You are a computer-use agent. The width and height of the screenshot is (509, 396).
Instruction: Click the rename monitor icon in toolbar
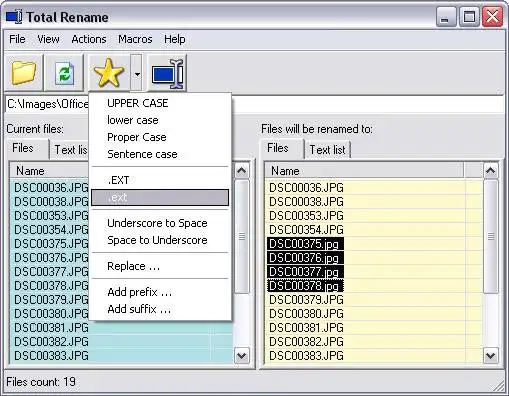[167, 72]
